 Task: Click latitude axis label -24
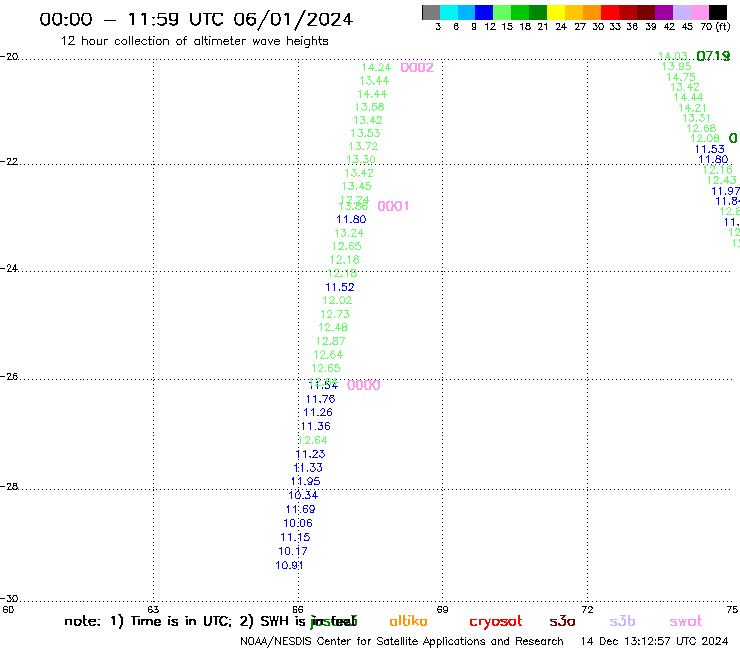(9, 268)
